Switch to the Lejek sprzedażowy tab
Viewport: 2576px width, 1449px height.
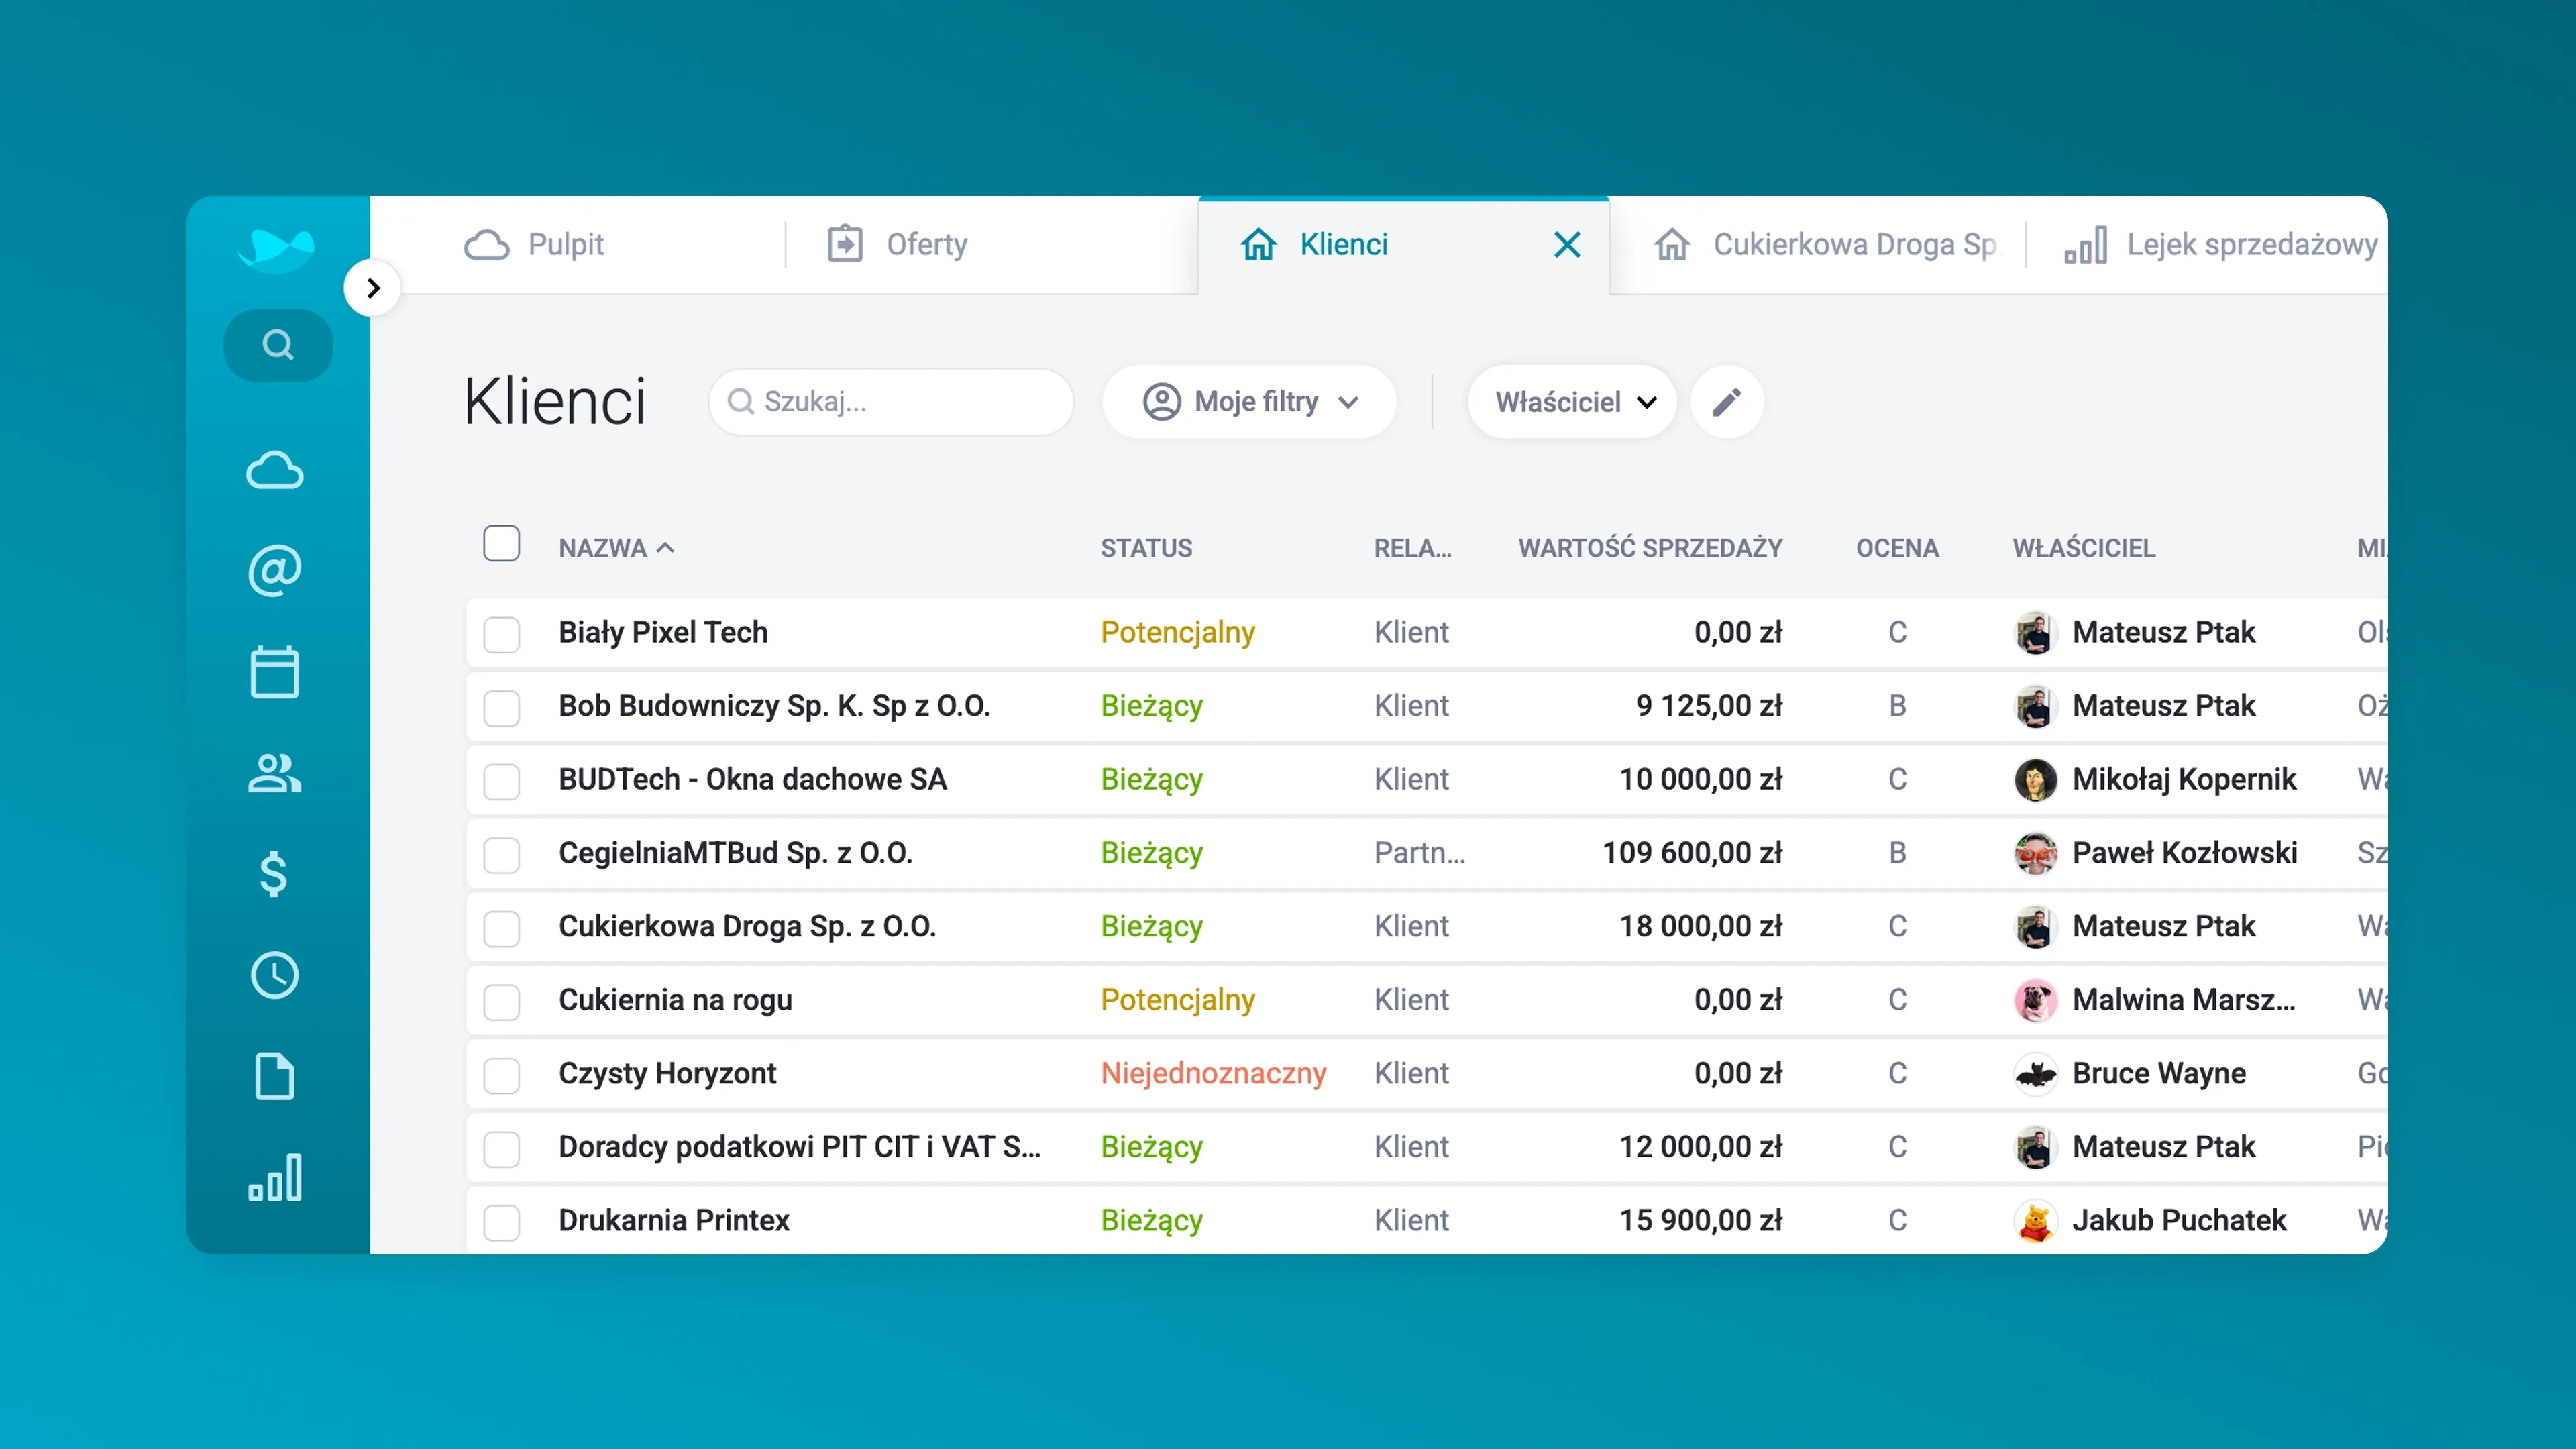click(2220, 244)
